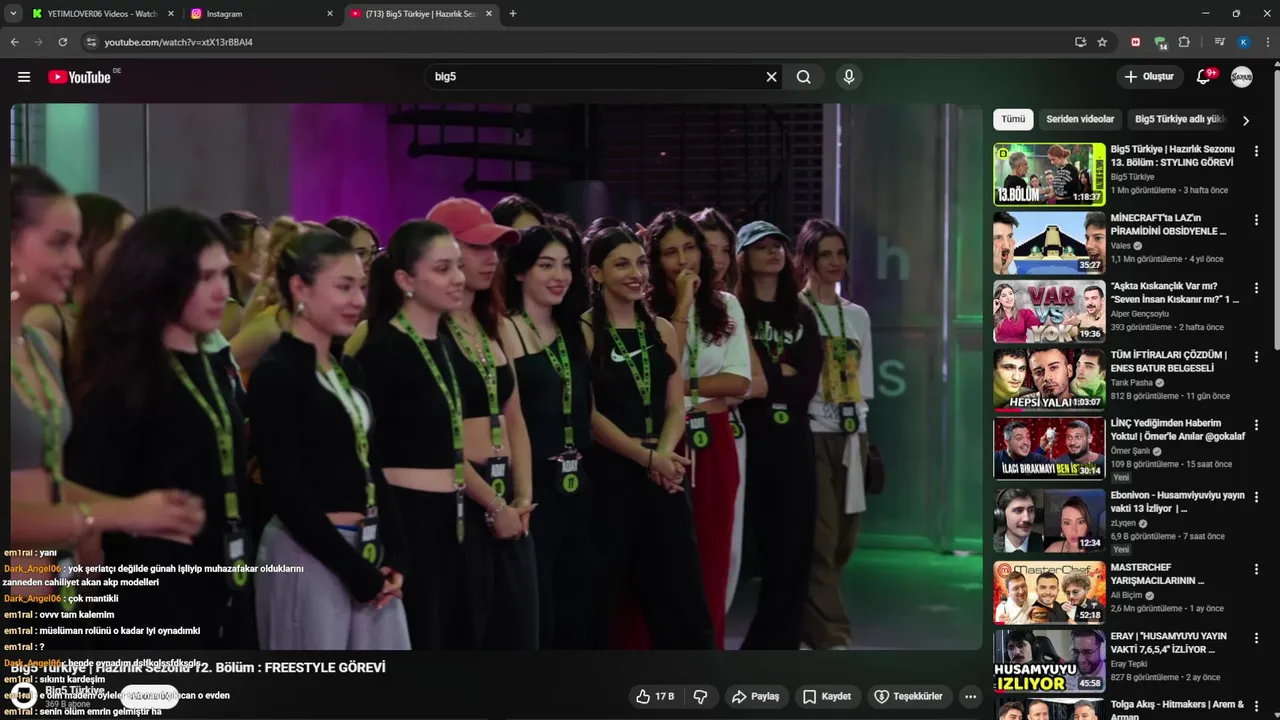Open the tab search dropdown arrow

point(13,14)
